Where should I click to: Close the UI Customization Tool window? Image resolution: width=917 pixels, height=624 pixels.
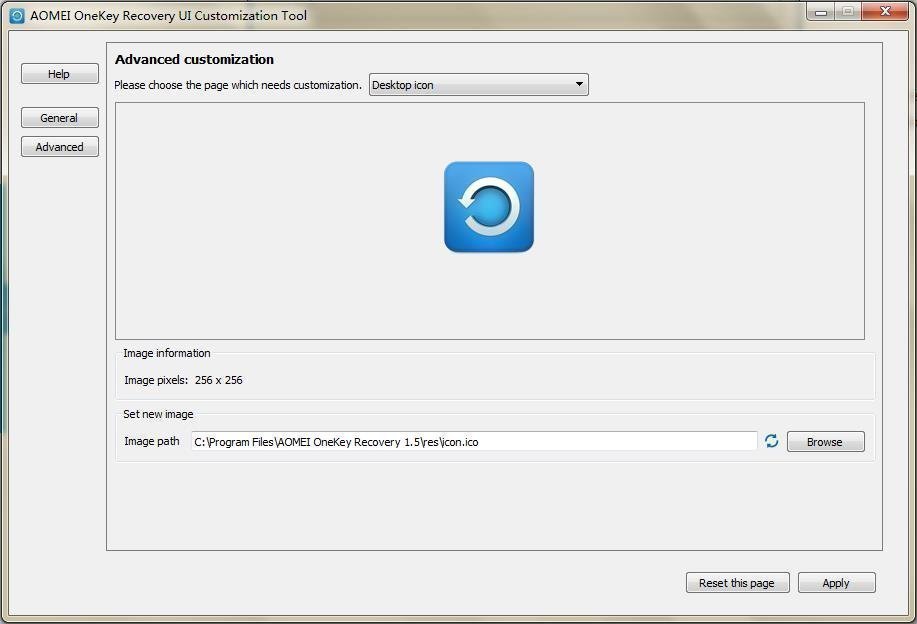click(885, 11)
